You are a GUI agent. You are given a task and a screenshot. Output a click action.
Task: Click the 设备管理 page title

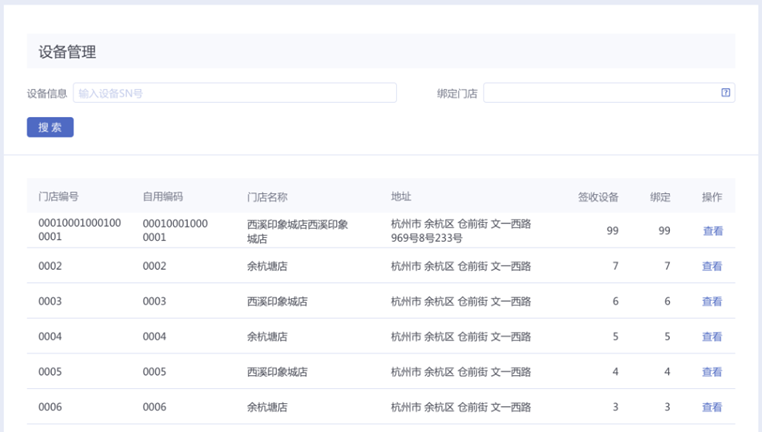pyautogui.click(x=67, y=52)
